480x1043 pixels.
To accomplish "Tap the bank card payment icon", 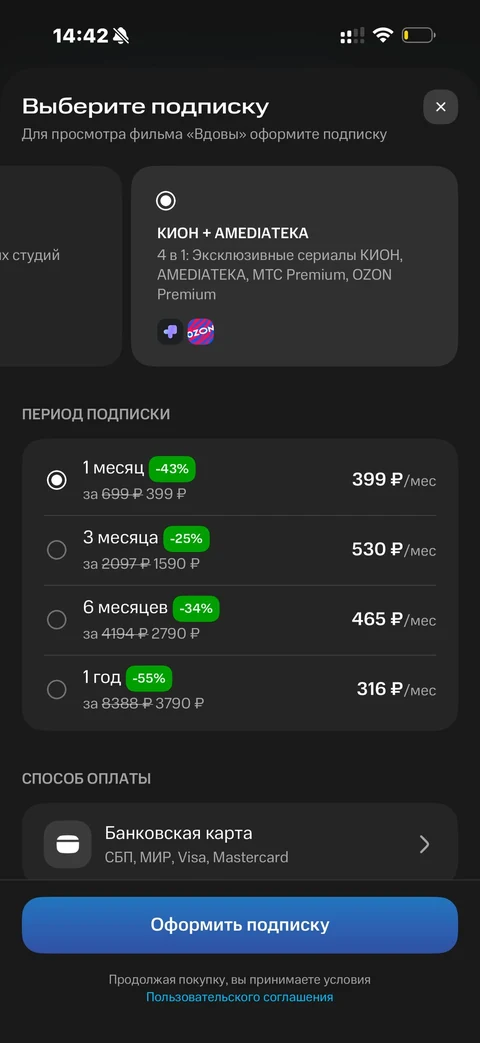I will pyautogui.click(x=67, y=844).
